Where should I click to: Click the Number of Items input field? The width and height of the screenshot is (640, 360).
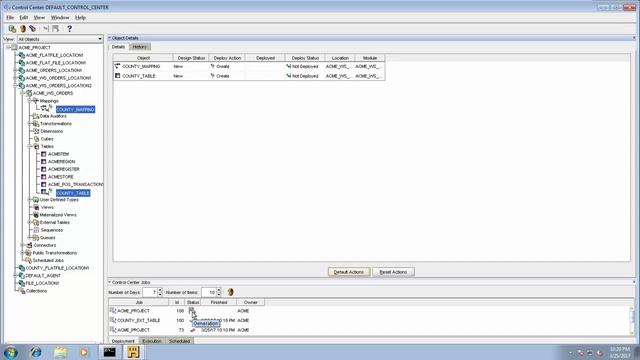point(208,292)
